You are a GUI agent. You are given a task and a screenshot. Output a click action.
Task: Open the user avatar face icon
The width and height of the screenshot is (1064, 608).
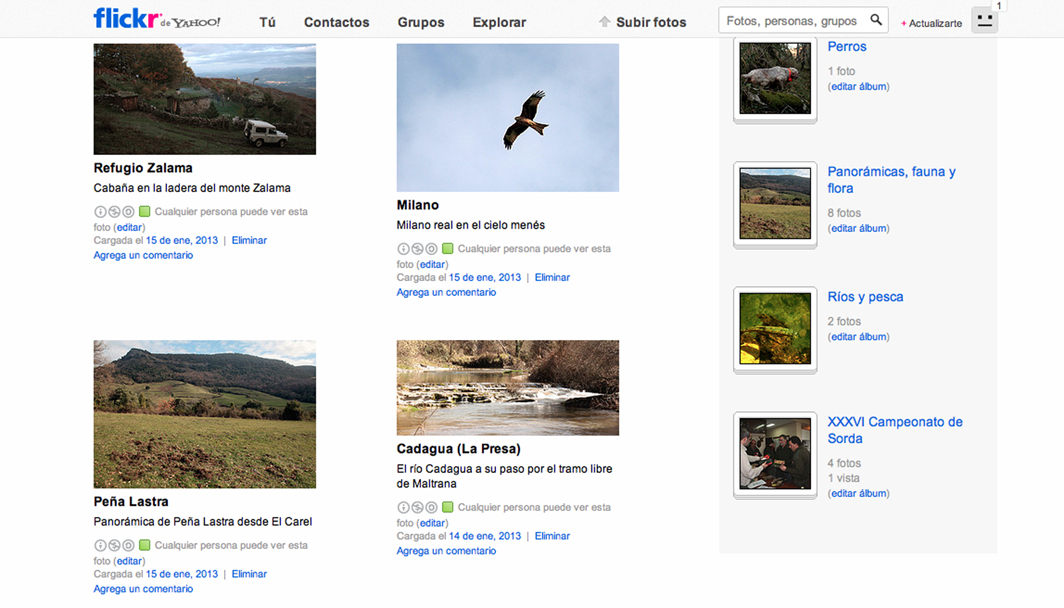click(x=984, y=21)
